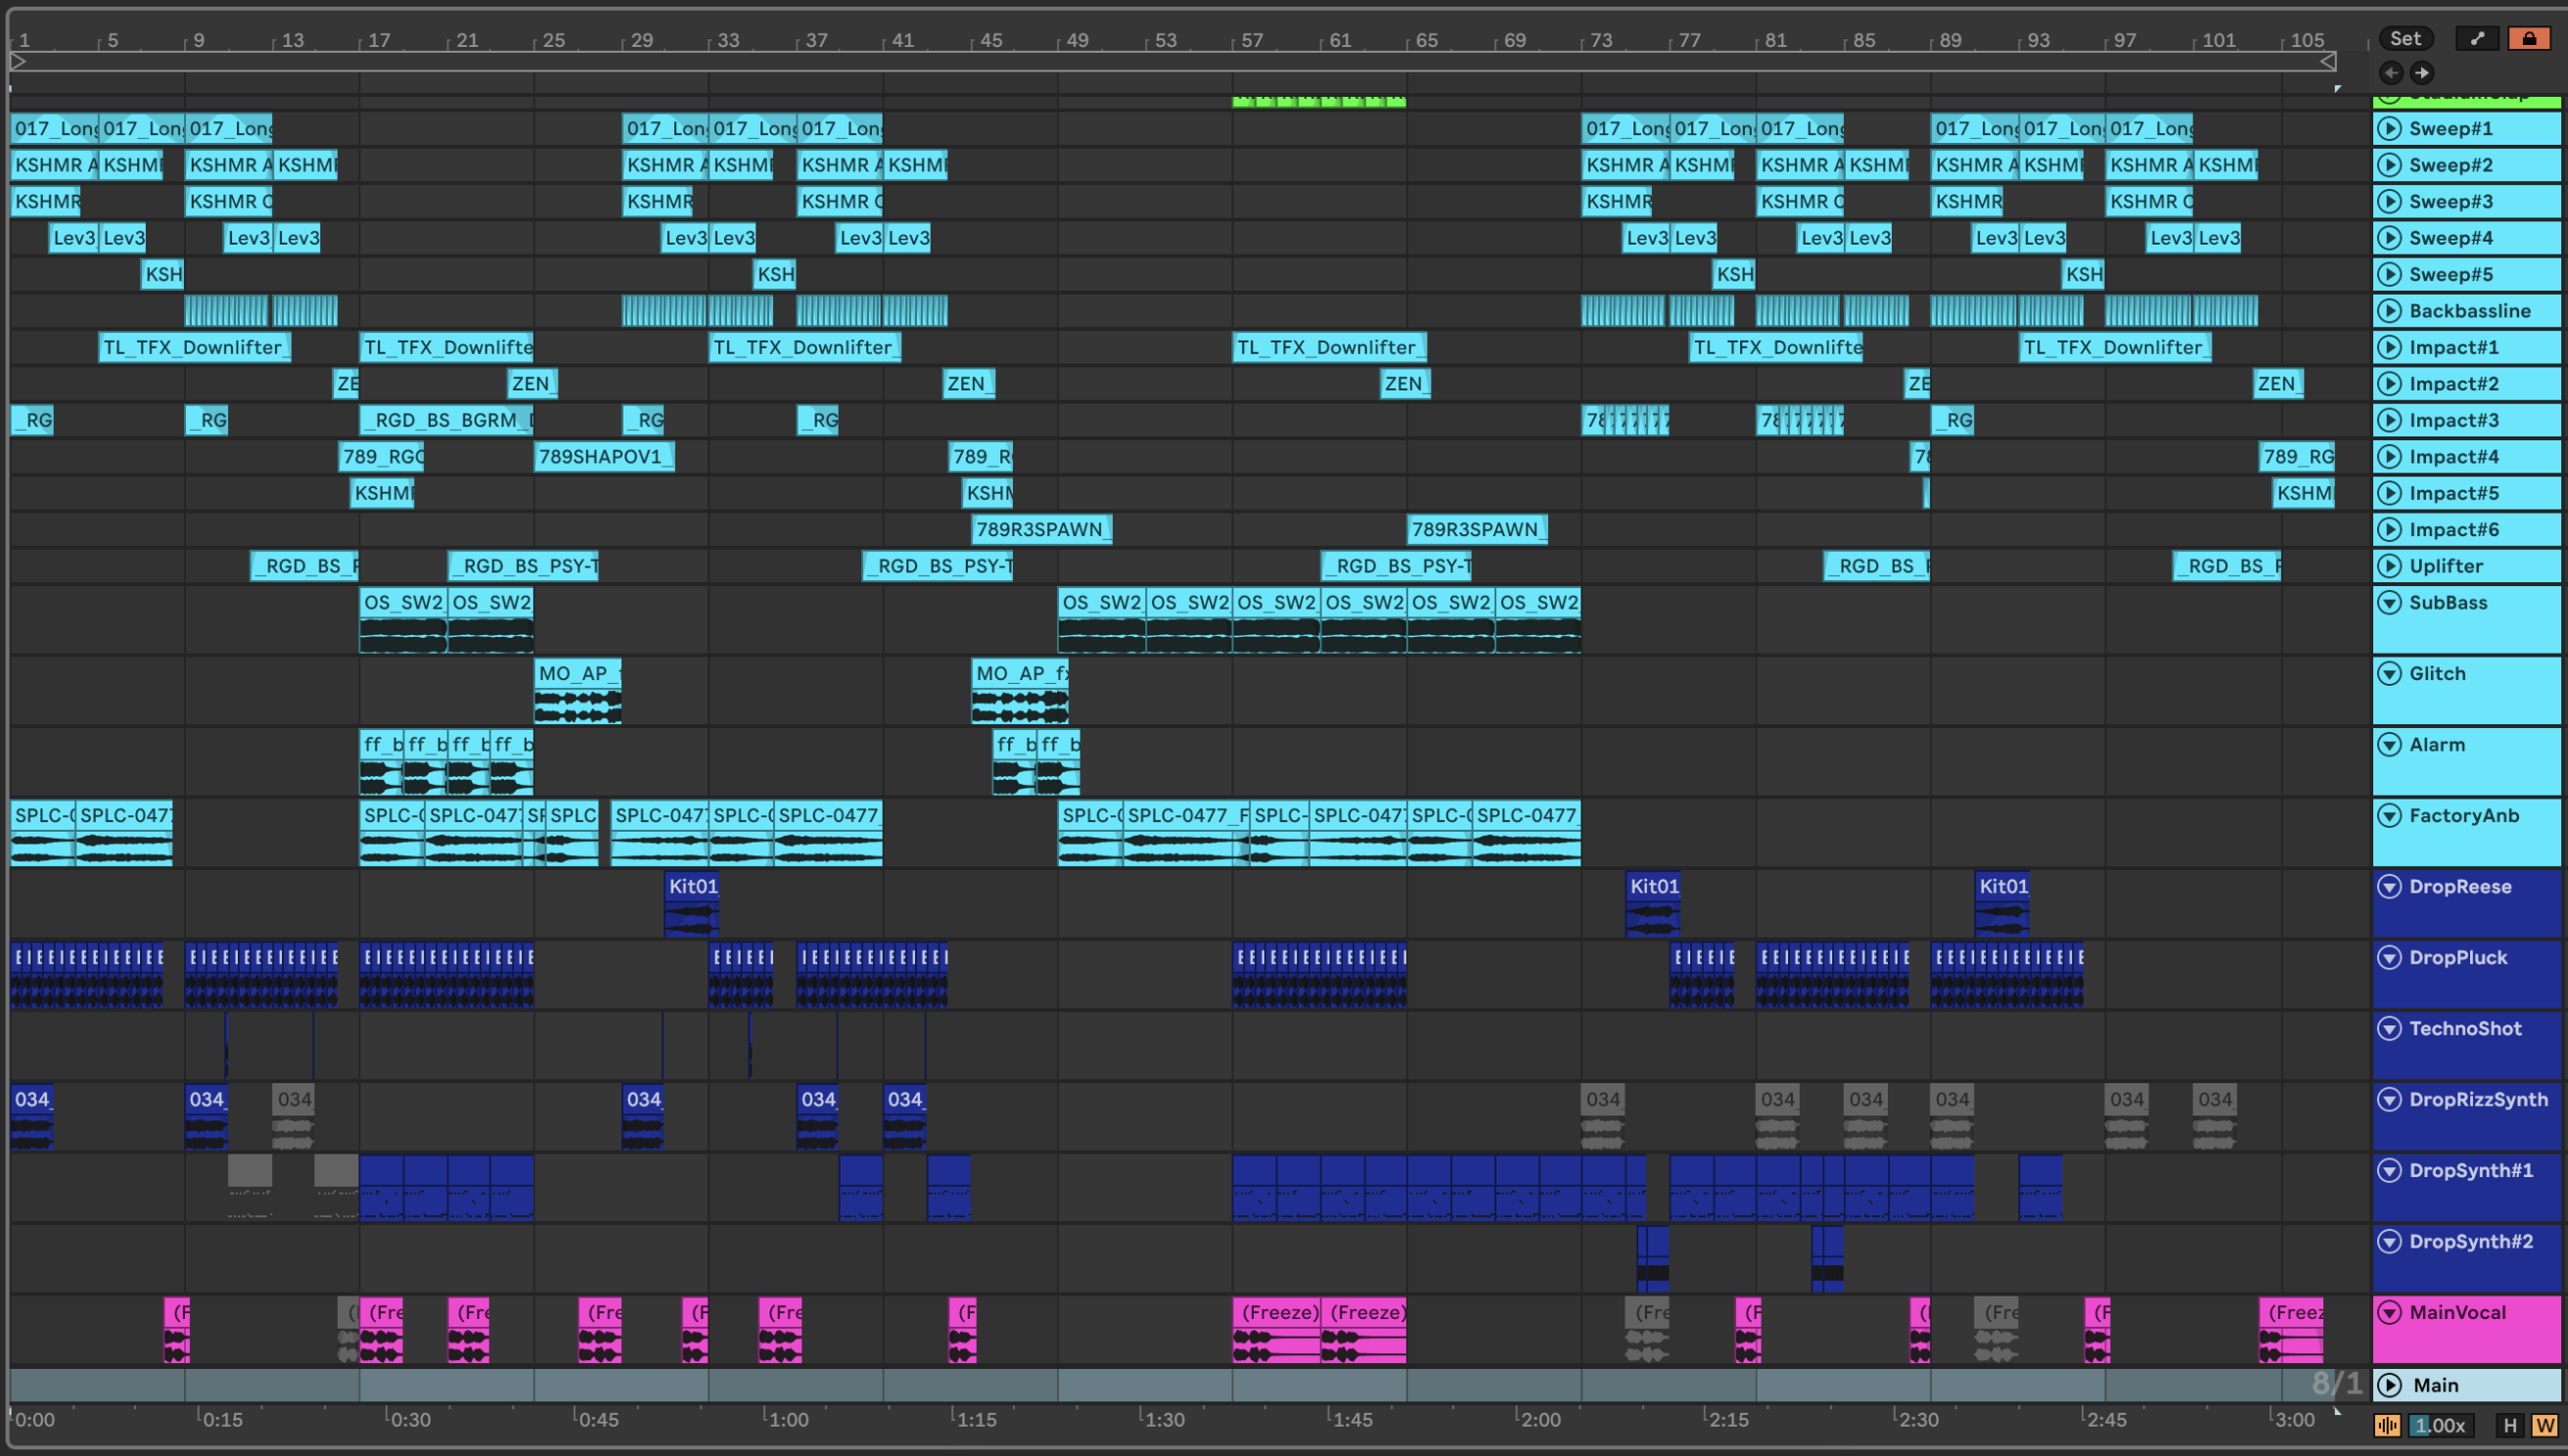Toggle the automation mode button
The image size is (2568, 1456).
pos(2477,39)
